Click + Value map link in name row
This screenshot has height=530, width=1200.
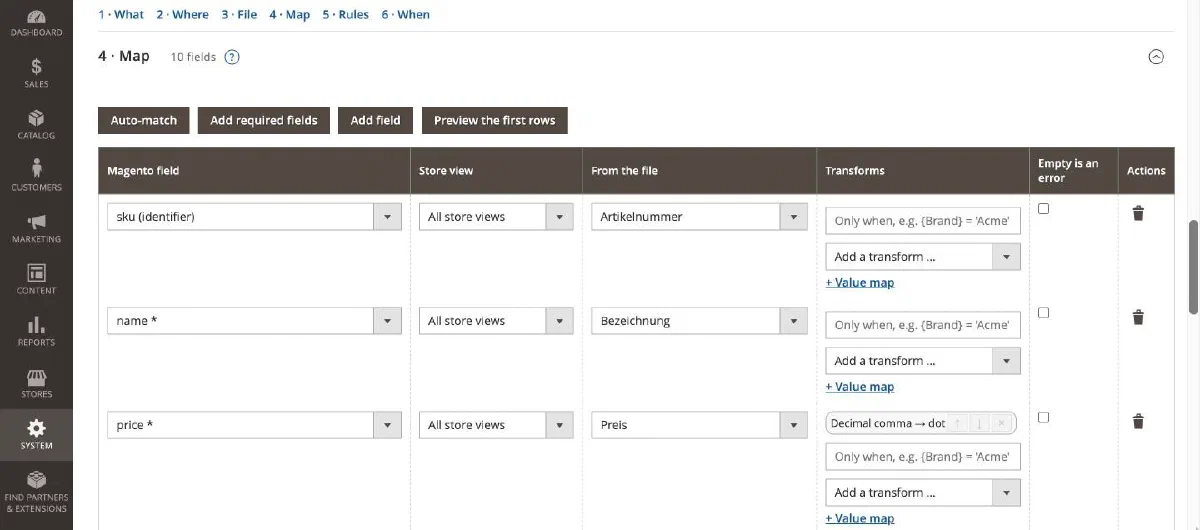click(x=860, y=387)
